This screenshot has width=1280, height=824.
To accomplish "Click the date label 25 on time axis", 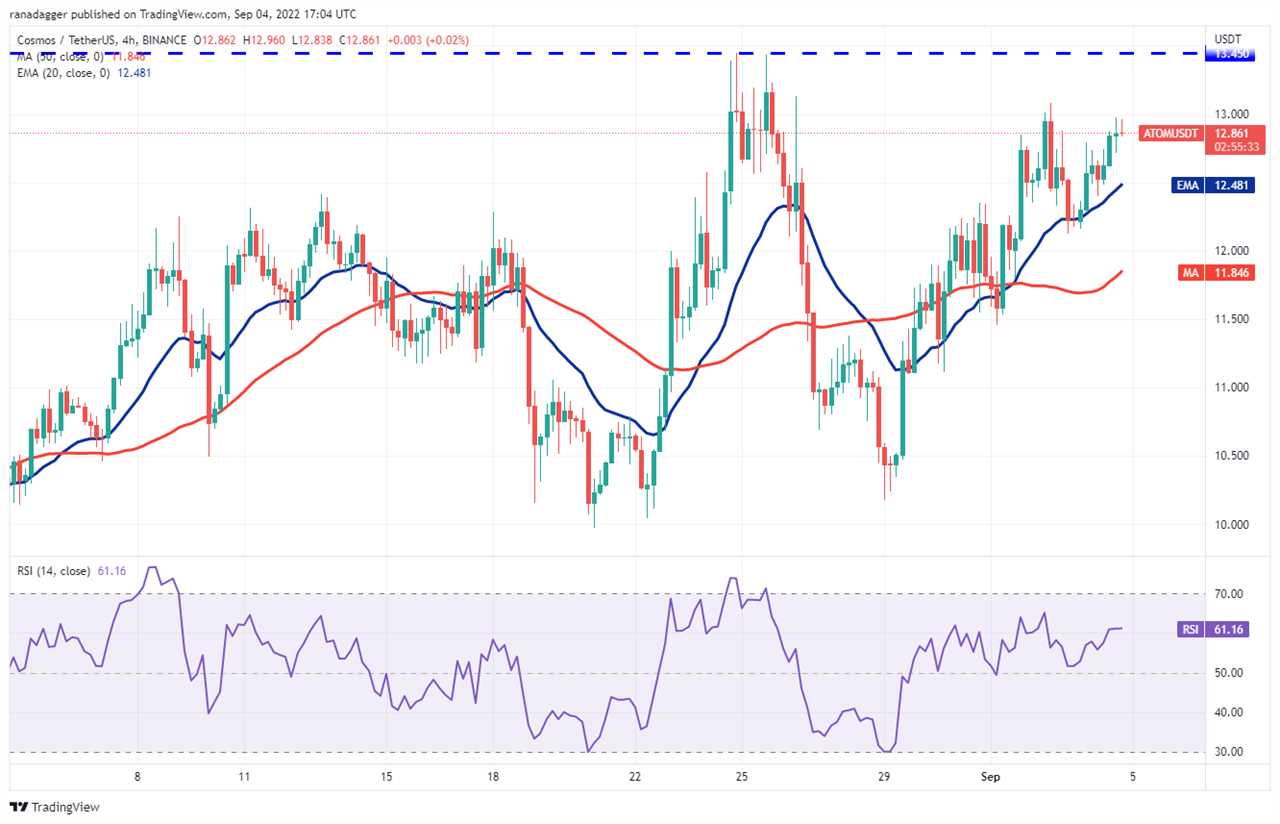I will (741, 777).
